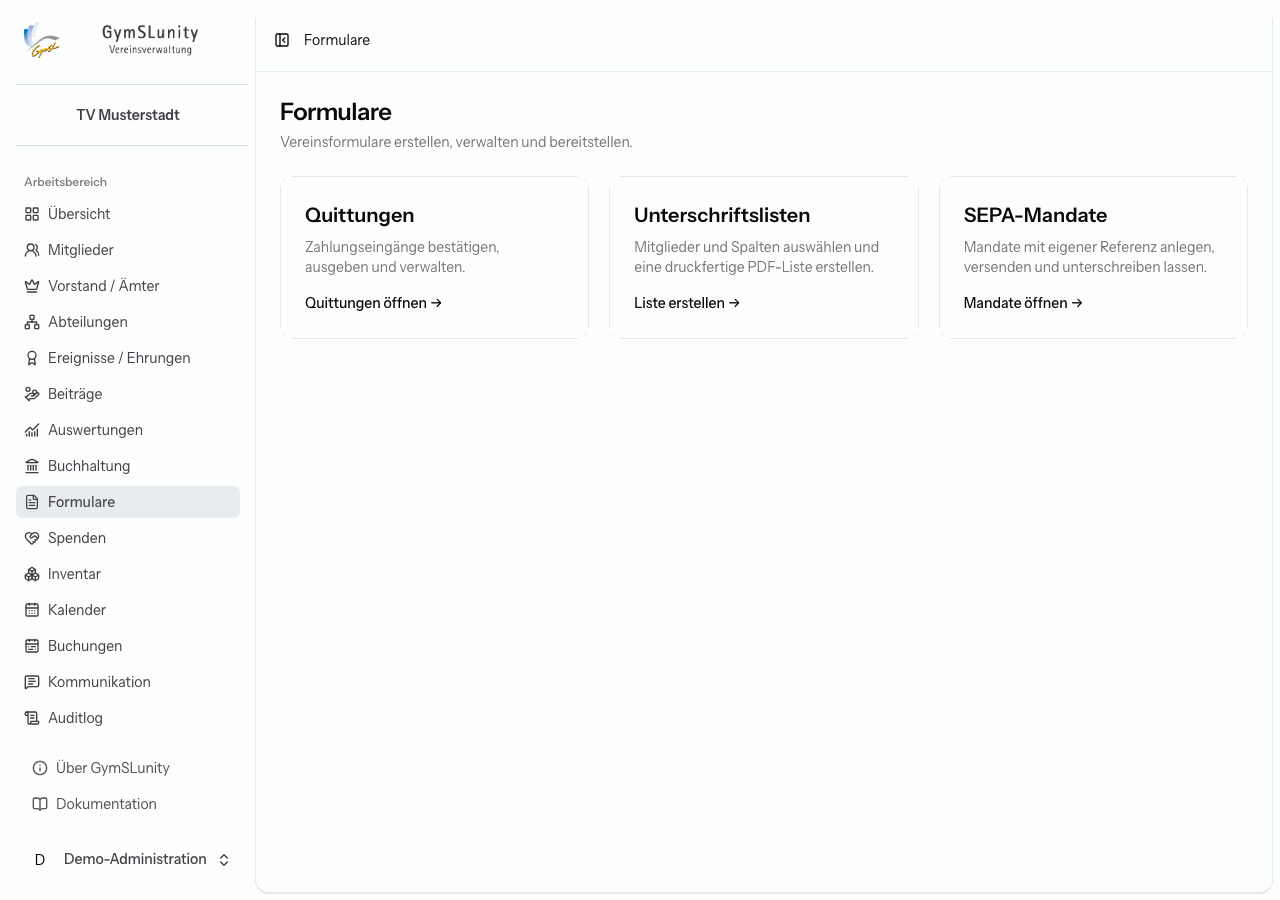Click the Mandate öffnen link
1280x900 pixels.
[x=1023, y=303]
